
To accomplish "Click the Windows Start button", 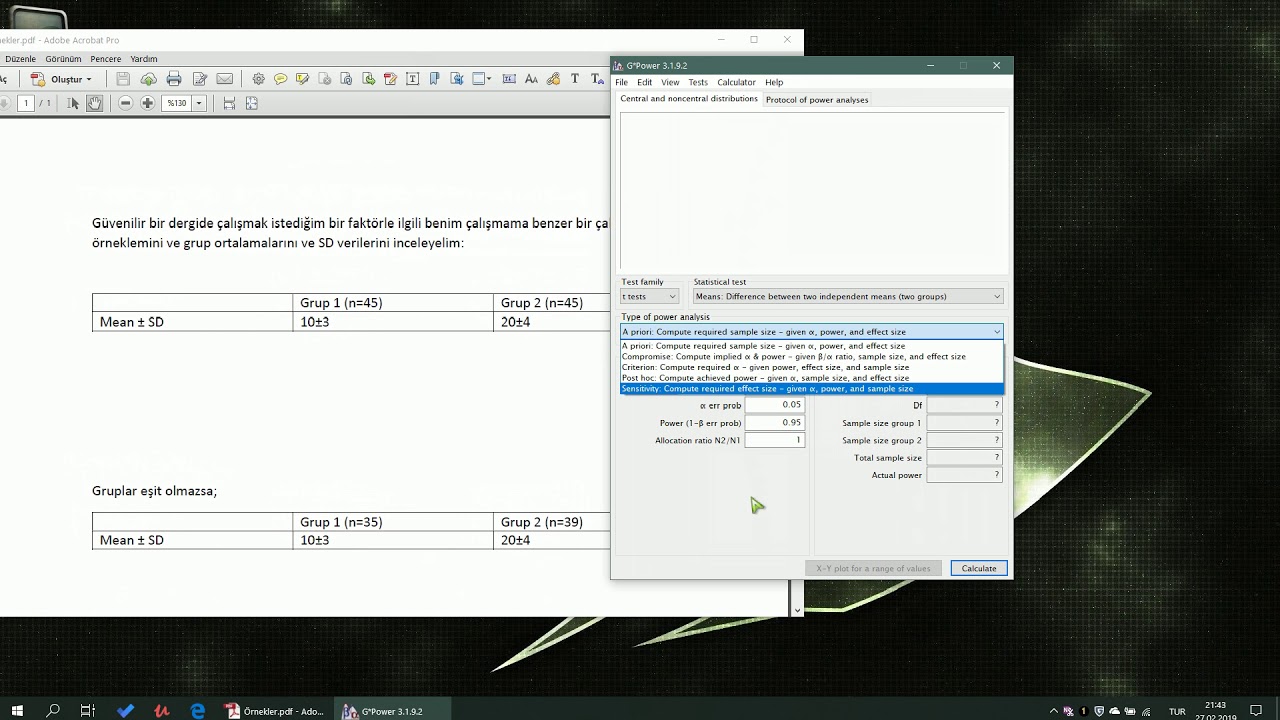I will (x=18, y=711).
